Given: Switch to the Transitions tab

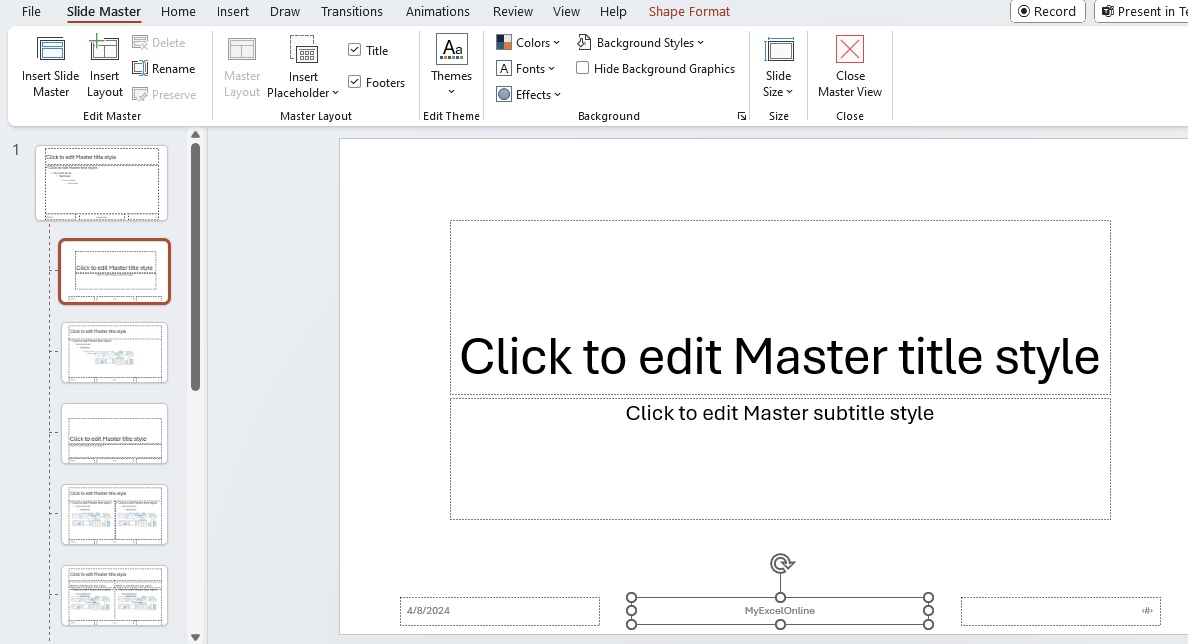Looking at the screenshot, I should 352,11.
